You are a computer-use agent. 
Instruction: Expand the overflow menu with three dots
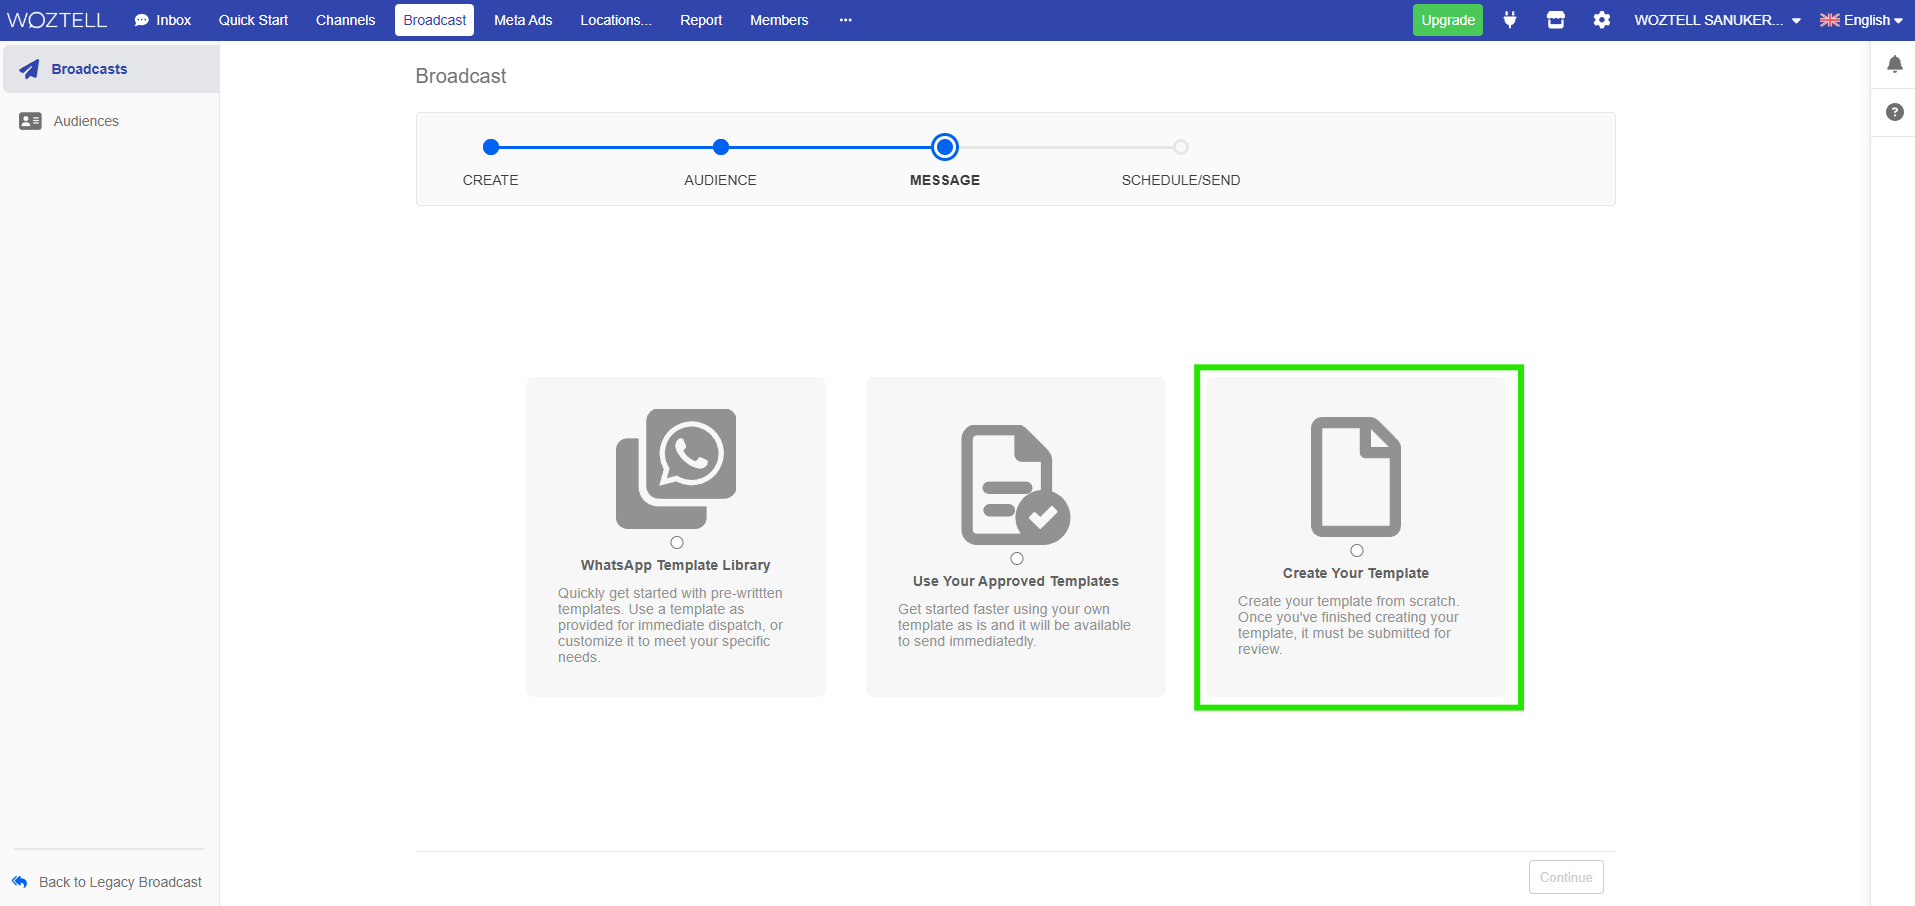pyautogui.click(x=845, y=19)
